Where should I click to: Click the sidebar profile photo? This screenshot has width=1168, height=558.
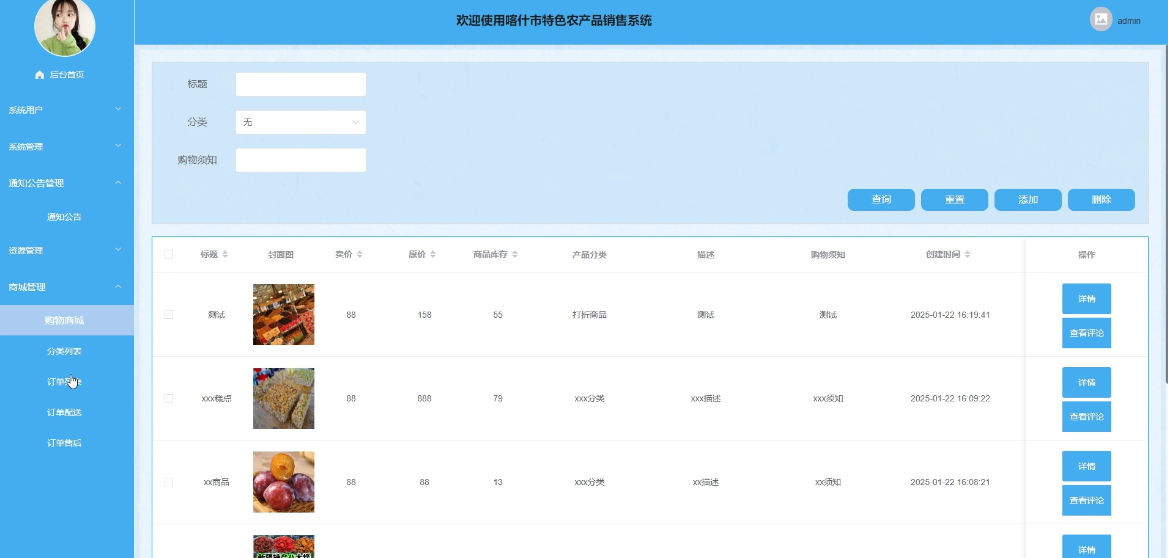point(65,27)
